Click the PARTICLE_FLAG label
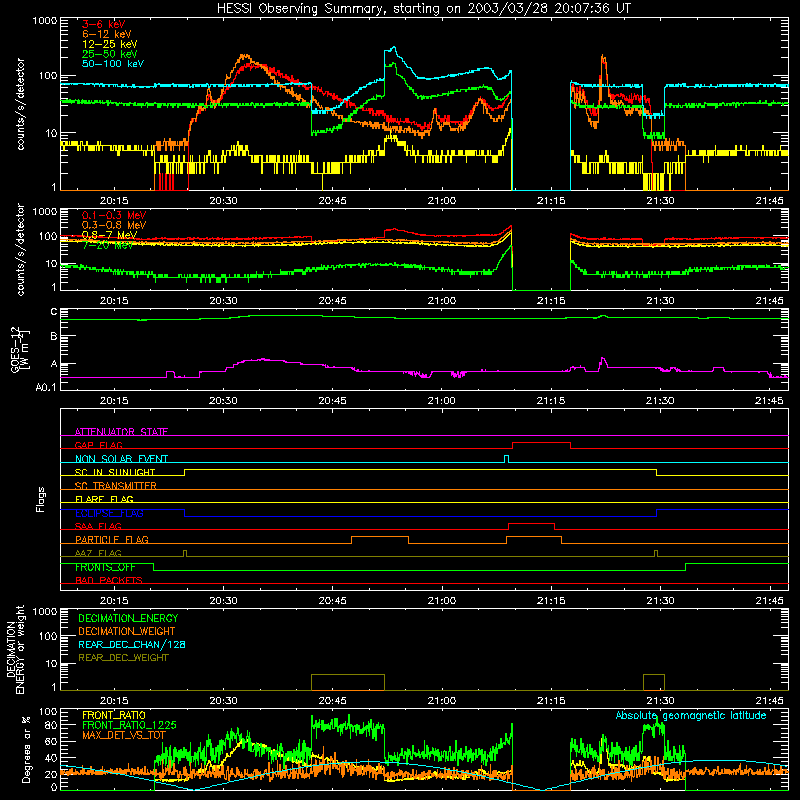Image resolution: width=800 pixels, height=800 pixels. (111, 539)
